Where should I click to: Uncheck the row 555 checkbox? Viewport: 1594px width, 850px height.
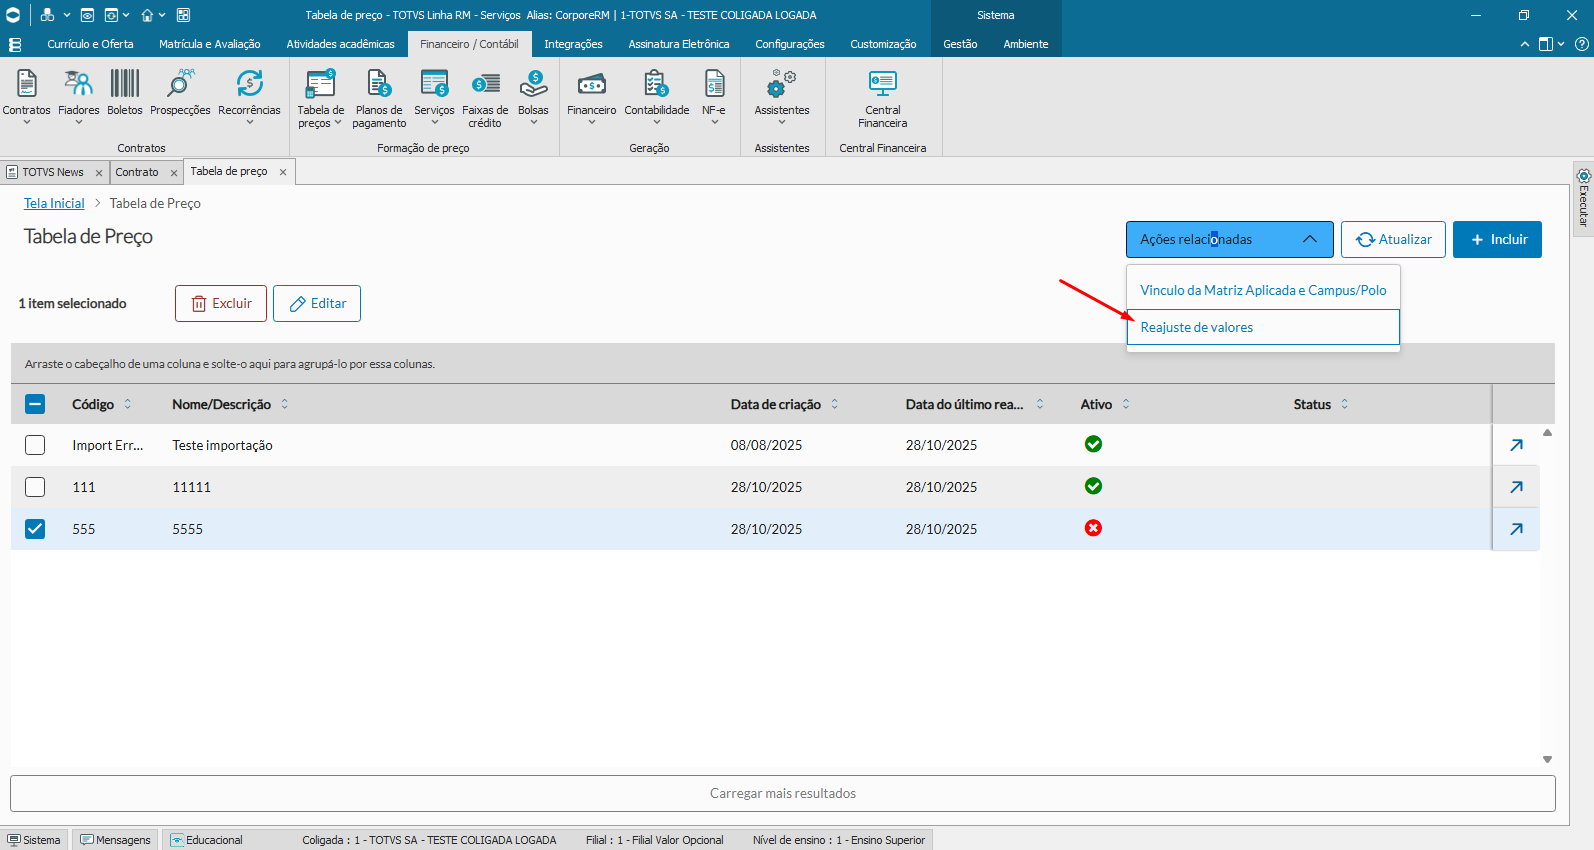click(35, 529)
